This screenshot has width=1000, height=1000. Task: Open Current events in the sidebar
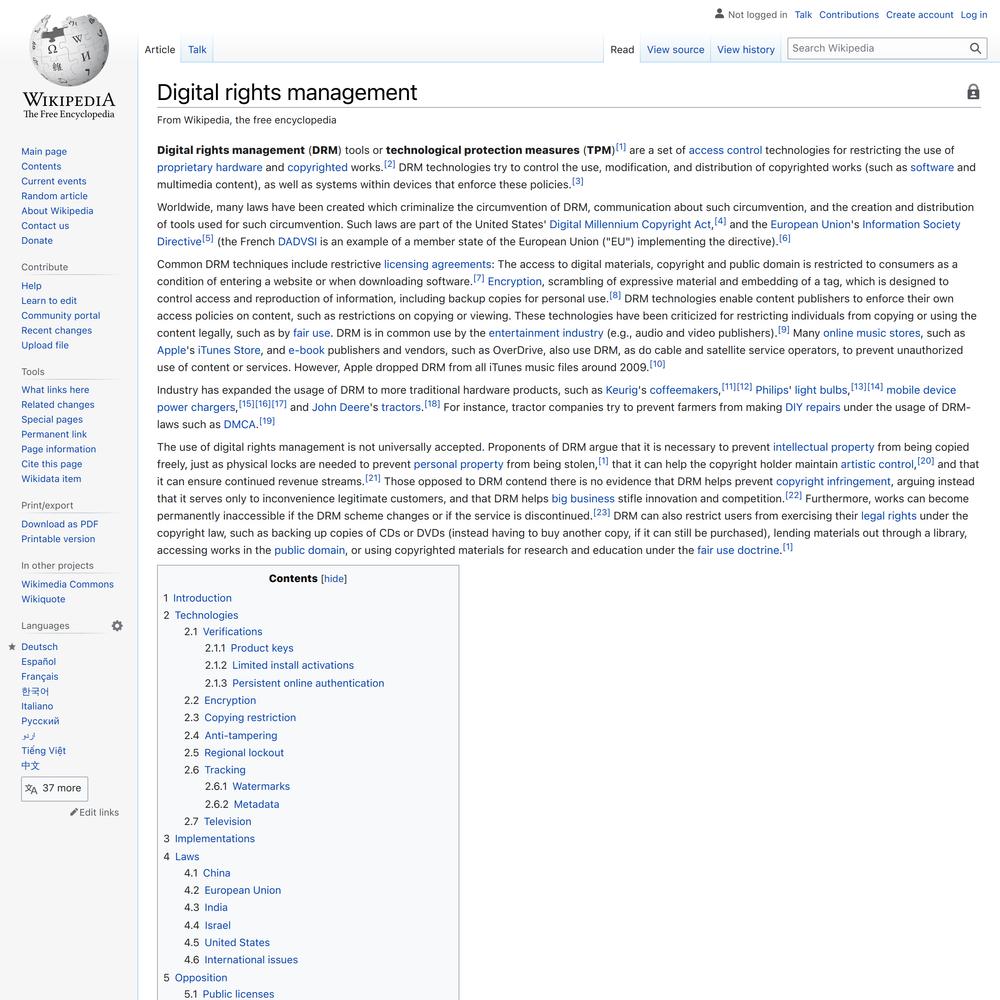coord(54,181)
